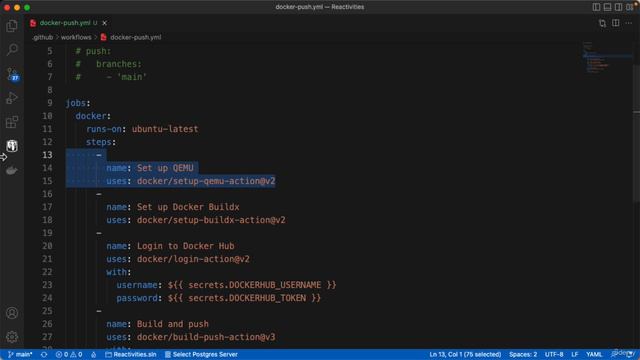
Task: Open the Accounts icon in activity bar
Action: point(12,313)
